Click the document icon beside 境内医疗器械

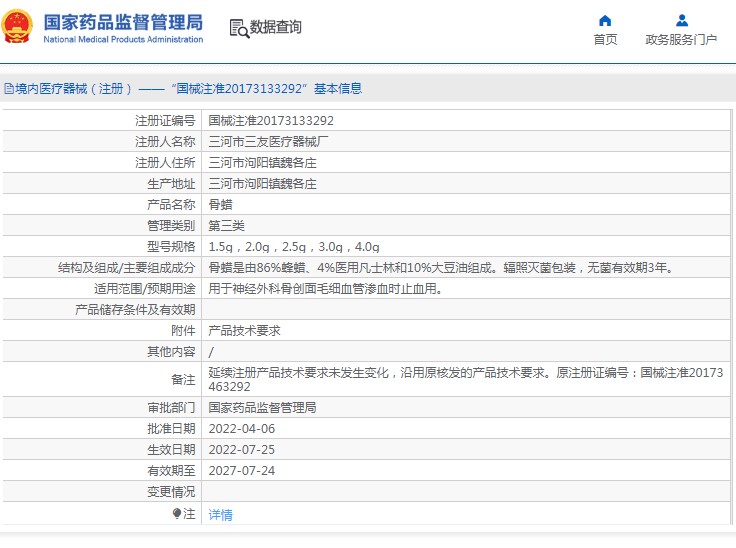(x=9, y=89)
